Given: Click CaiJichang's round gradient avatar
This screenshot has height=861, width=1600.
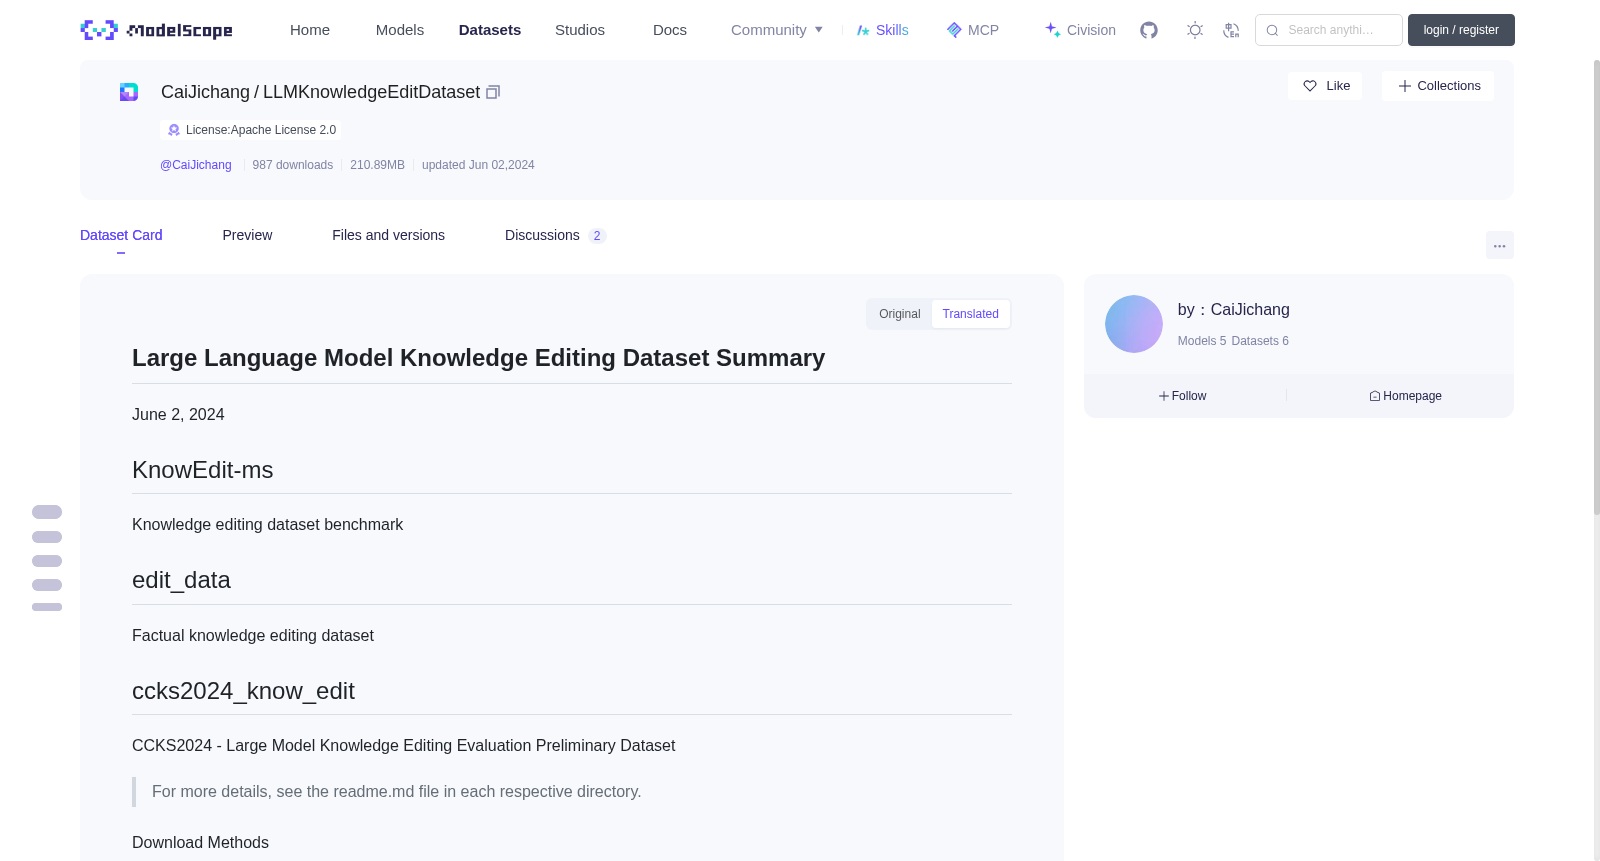Looking at the screenshot, I should click(x=1134, y=324).
